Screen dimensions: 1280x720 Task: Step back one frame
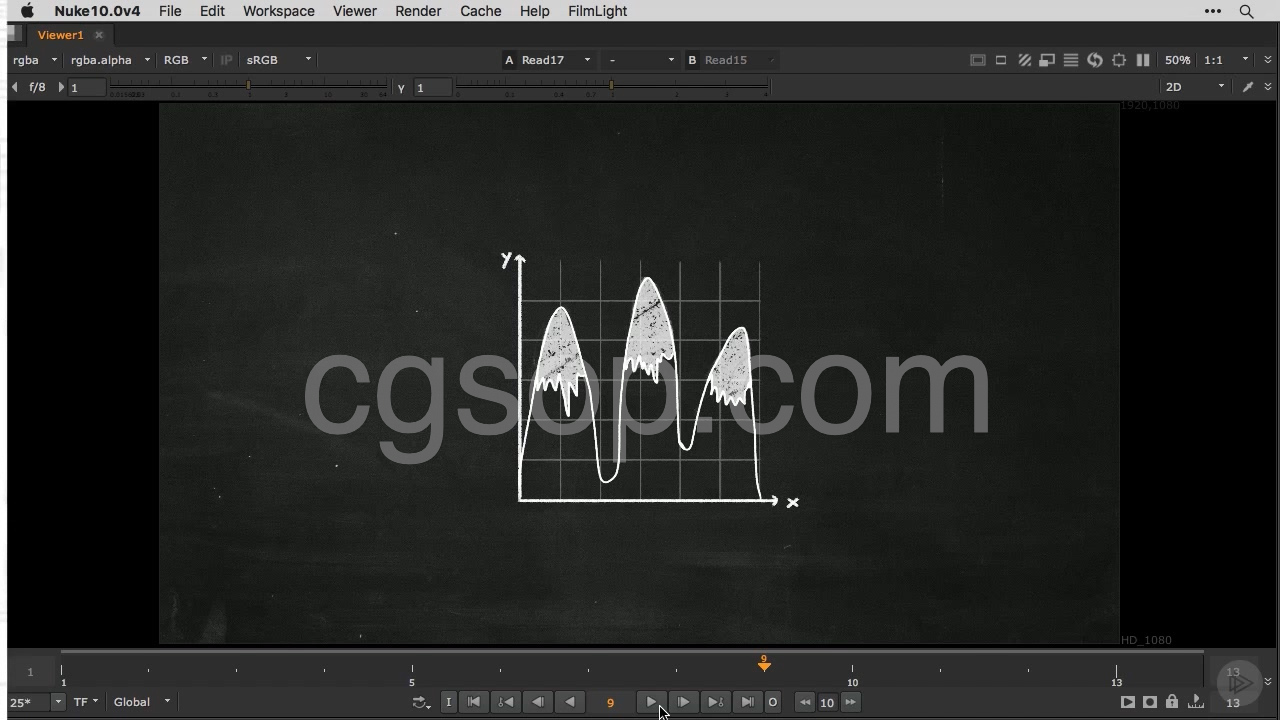pyautogui.click(x=538, y=702)
